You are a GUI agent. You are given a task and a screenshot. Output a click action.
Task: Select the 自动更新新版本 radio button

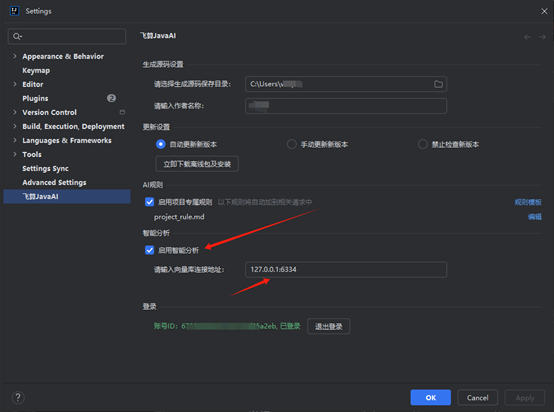[161, 144]
